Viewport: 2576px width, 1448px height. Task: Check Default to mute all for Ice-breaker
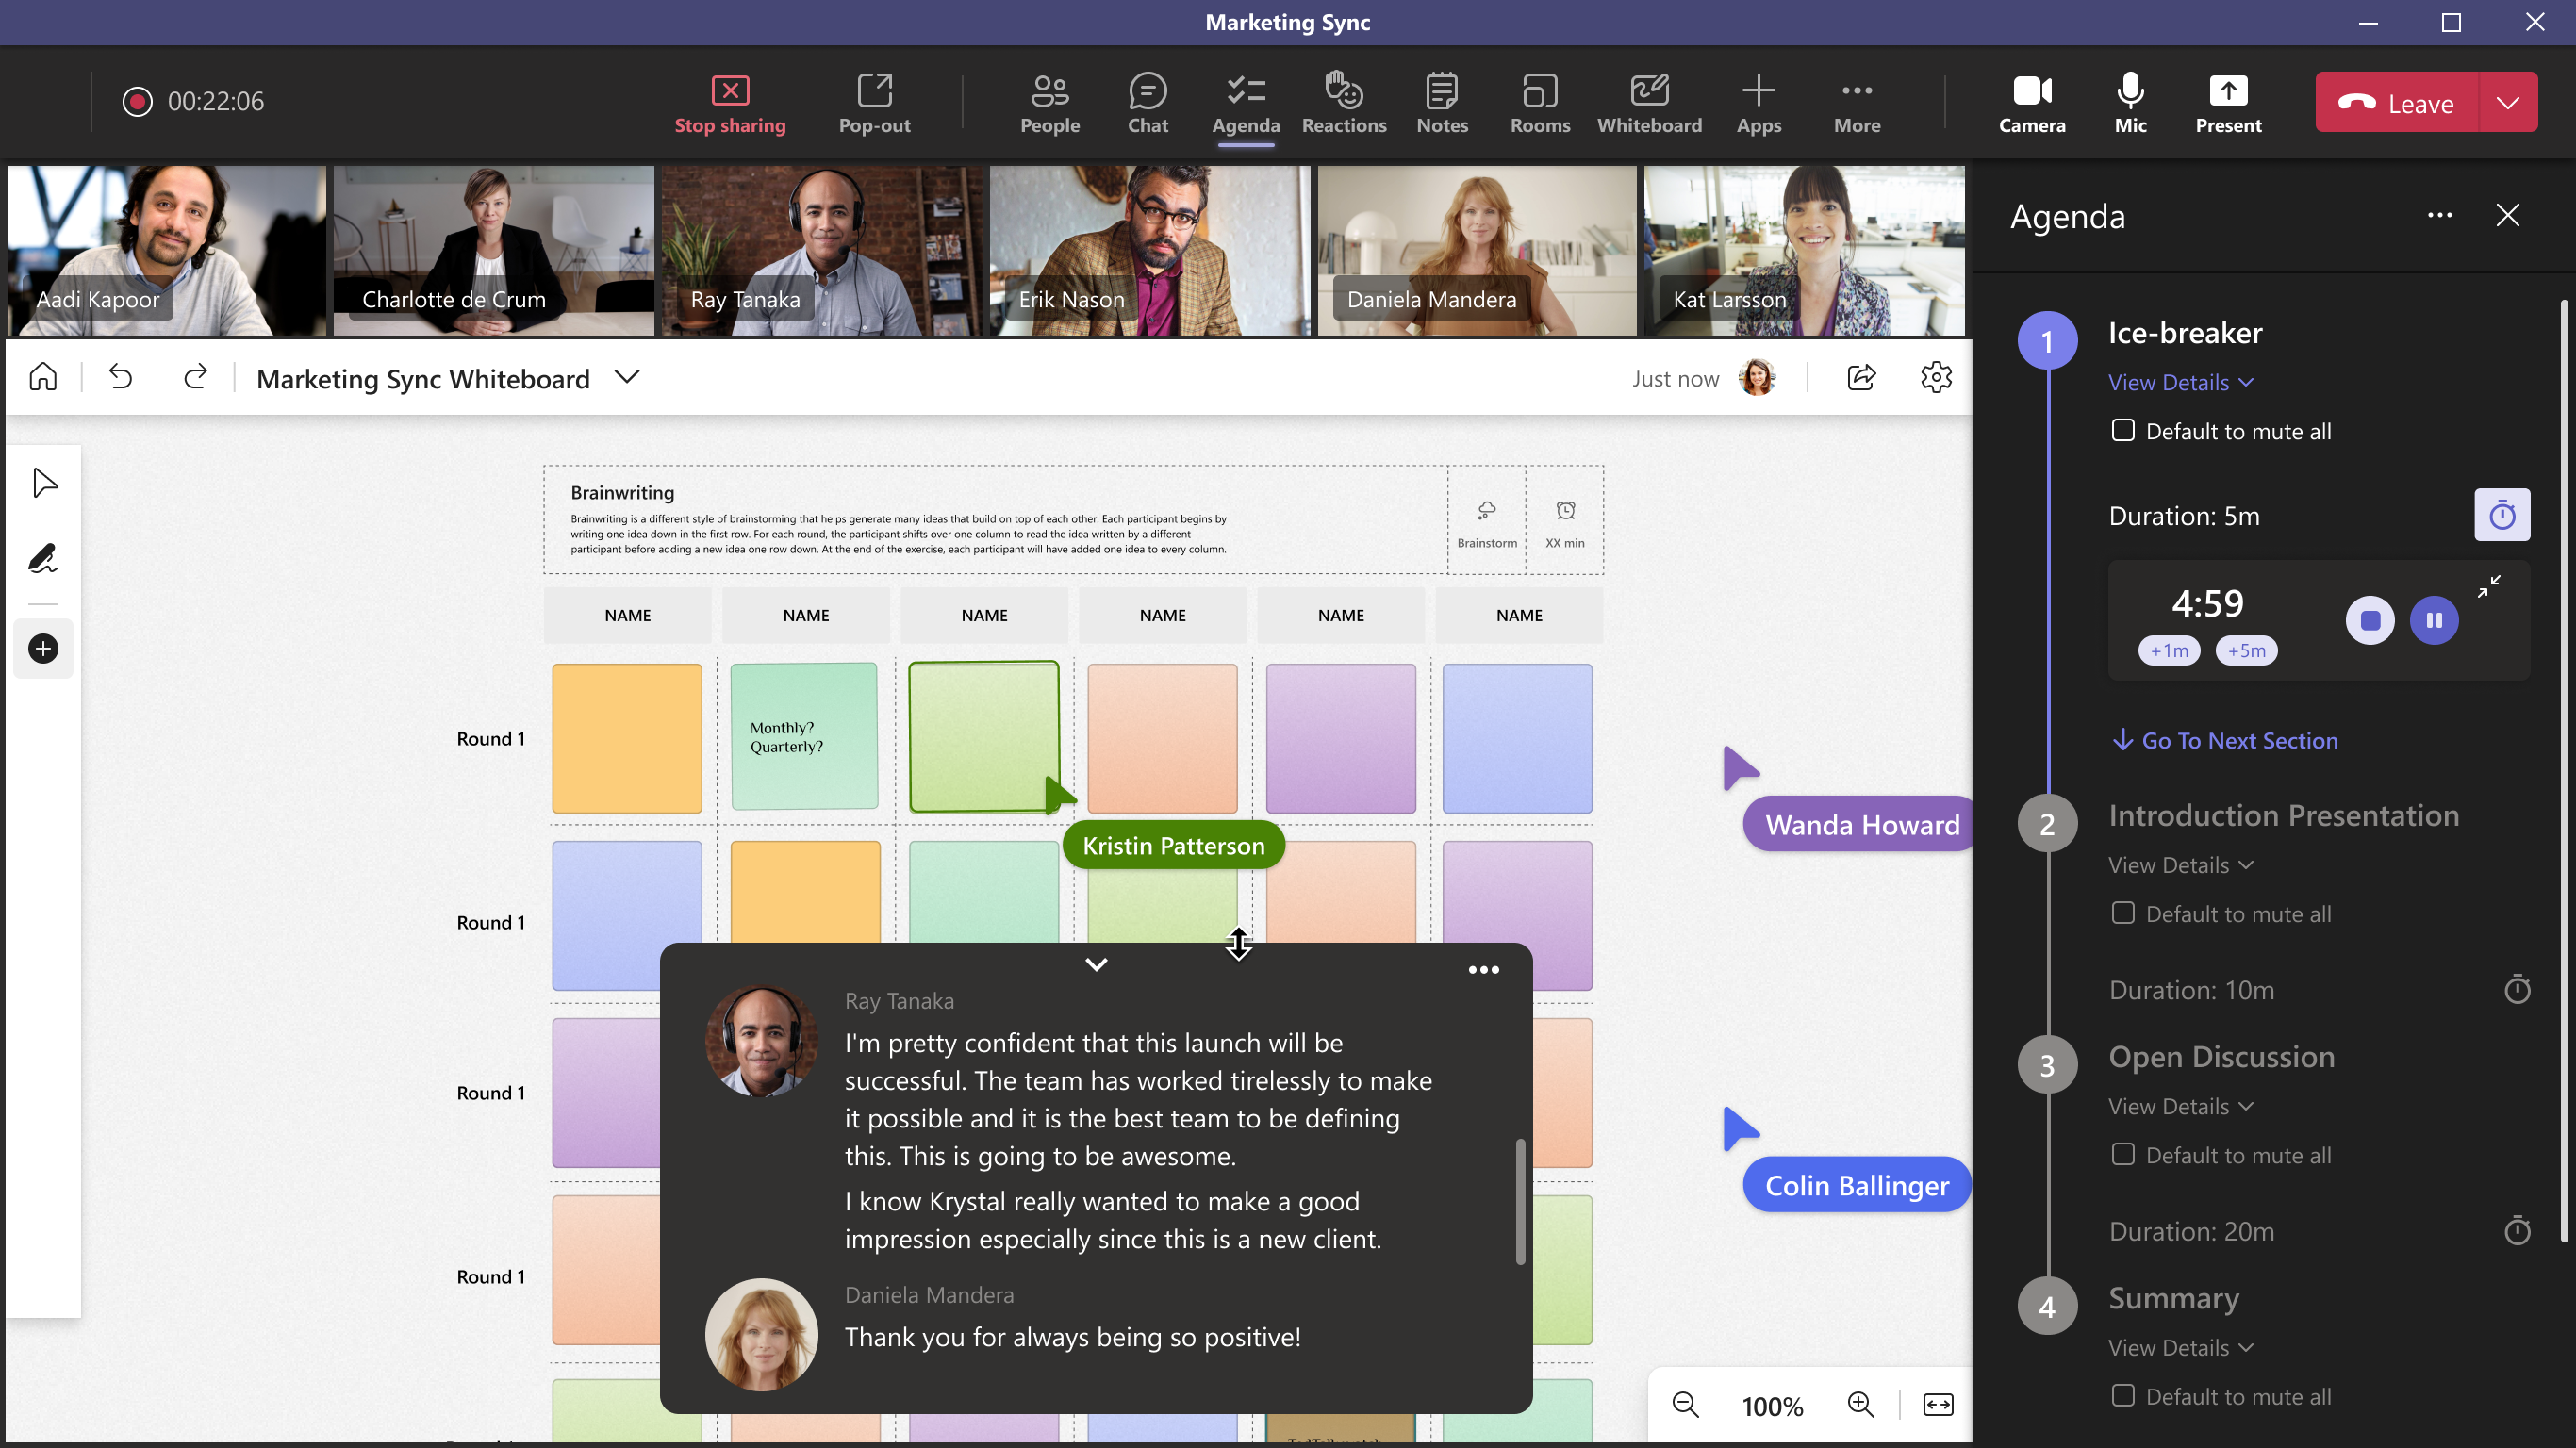pos(2122,431)
